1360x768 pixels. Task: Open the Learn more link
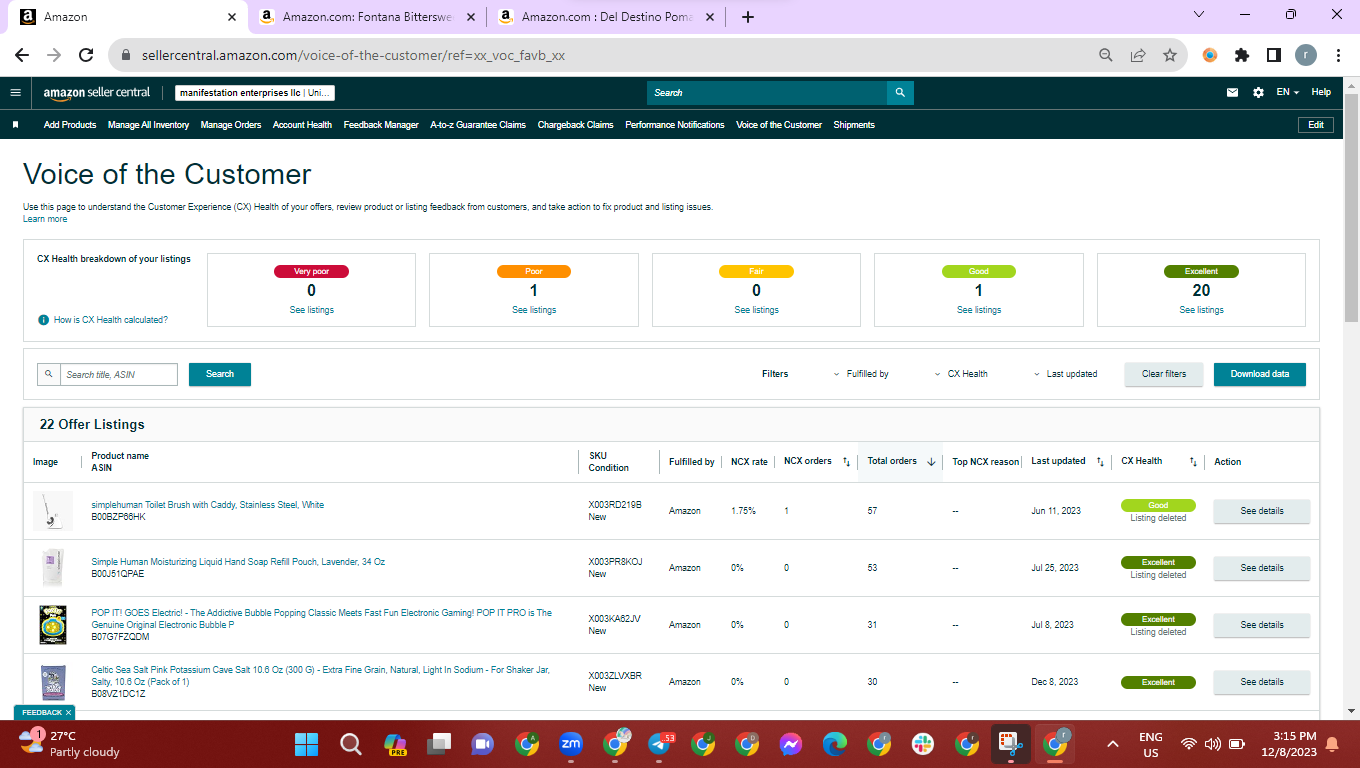[45, 219]
